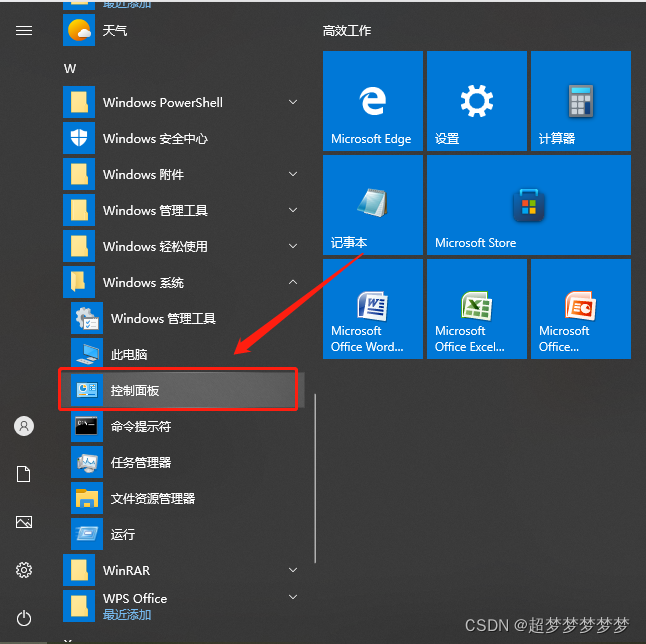Select the 任务管理器 label text
This screenshot has height=644, width=646.
tap(141, 462)
